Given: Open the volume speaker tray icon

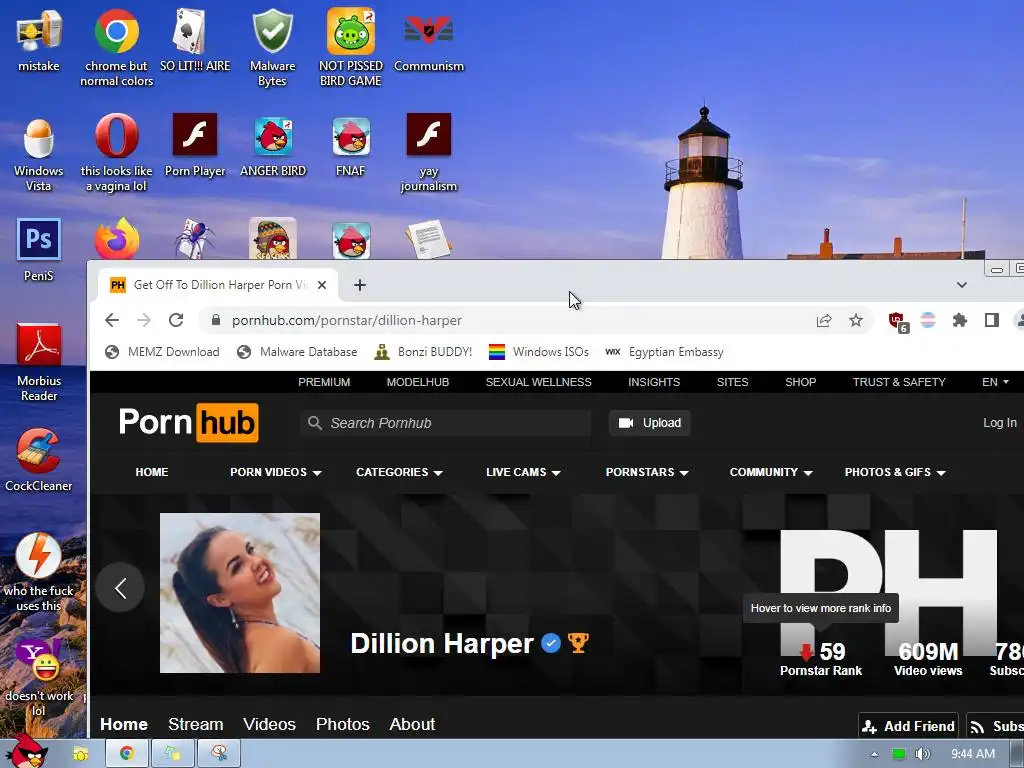Looking at the screenshot, I should click(x=922, y=754).
